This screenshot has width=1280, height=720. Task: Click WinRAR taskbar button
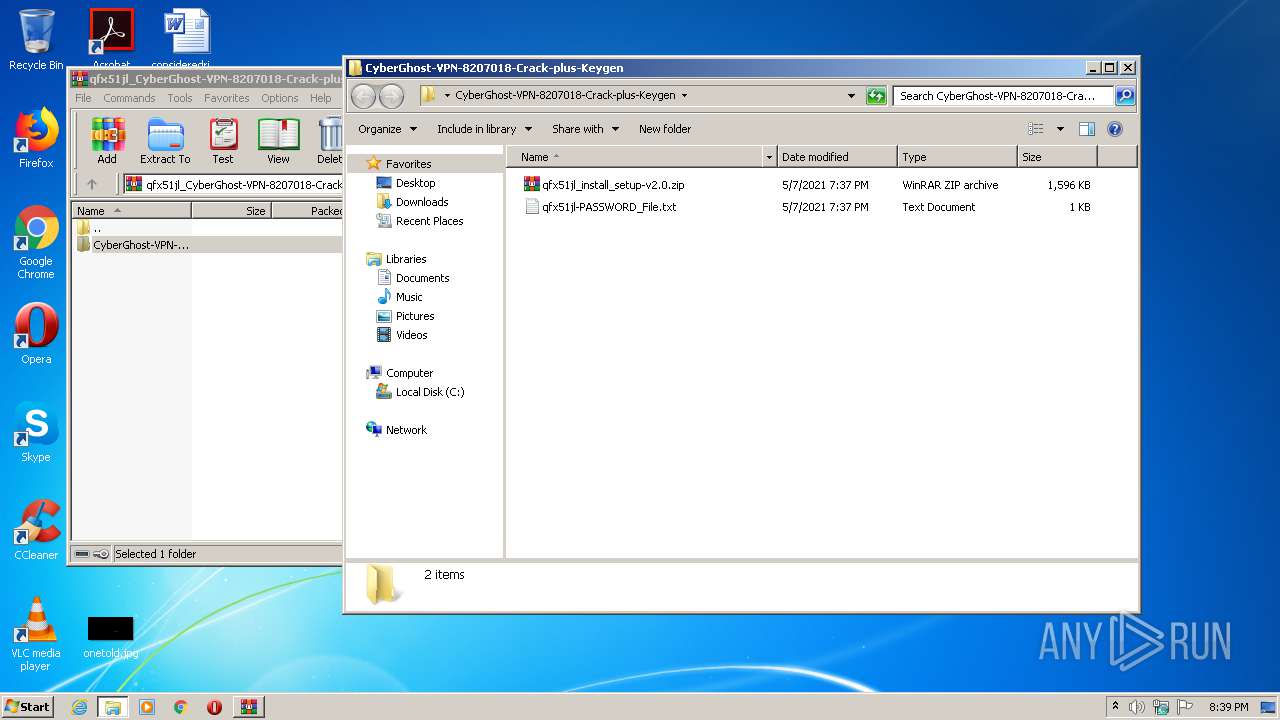[248, 707]
